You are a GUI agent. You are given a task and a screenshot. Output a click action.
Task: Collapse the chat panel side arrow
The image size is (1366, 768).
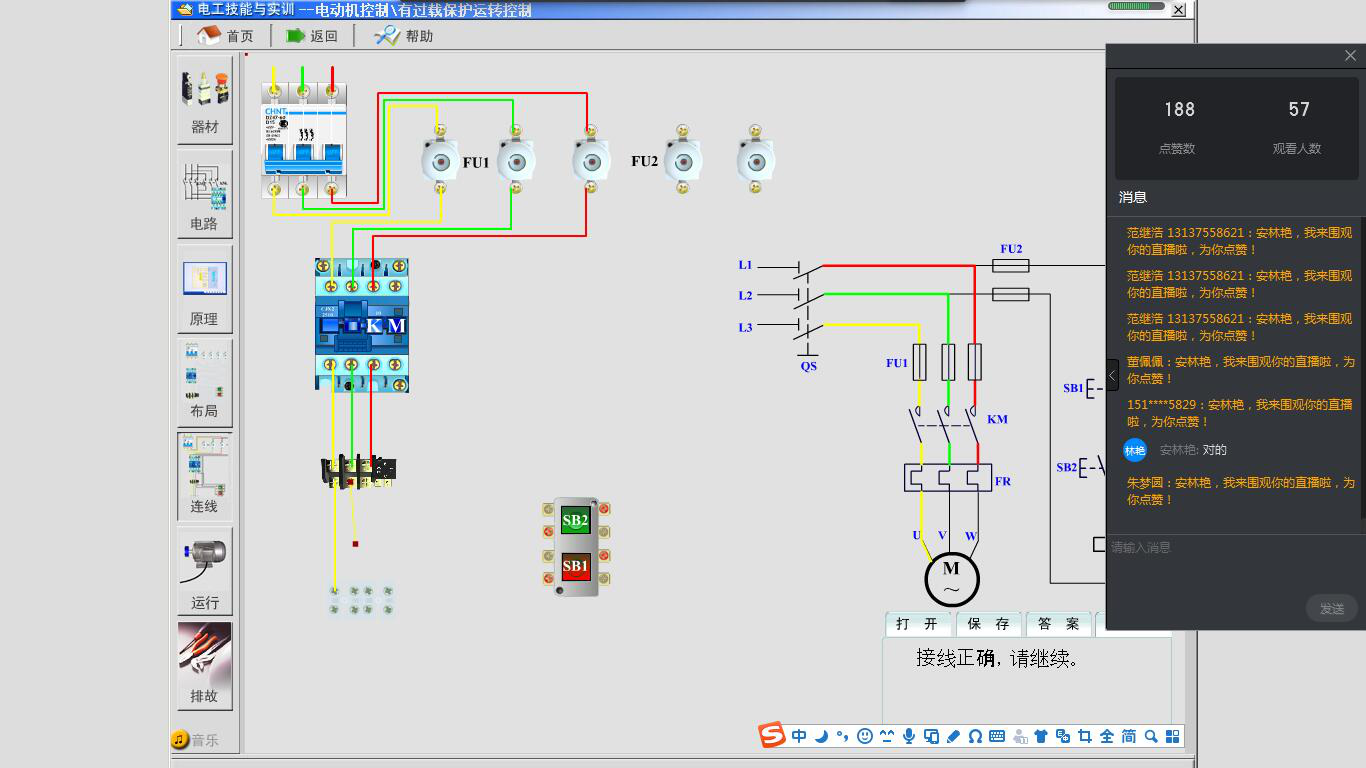click(x=1112, y=375)
